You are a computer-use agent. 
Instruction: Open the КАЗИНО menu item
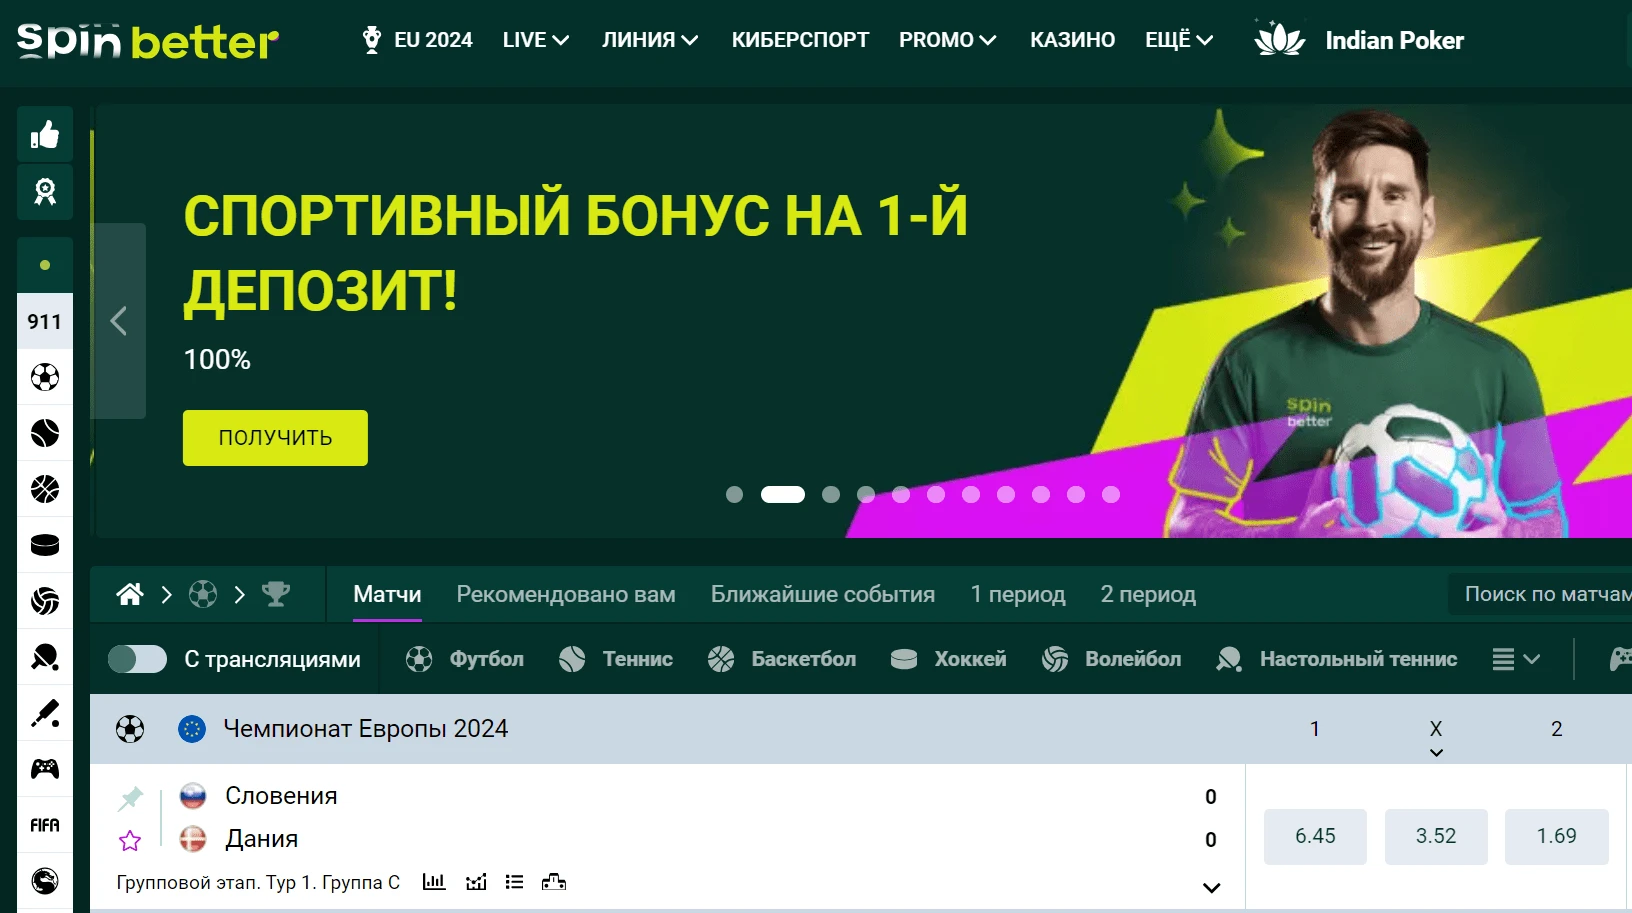pos(1072,40)
